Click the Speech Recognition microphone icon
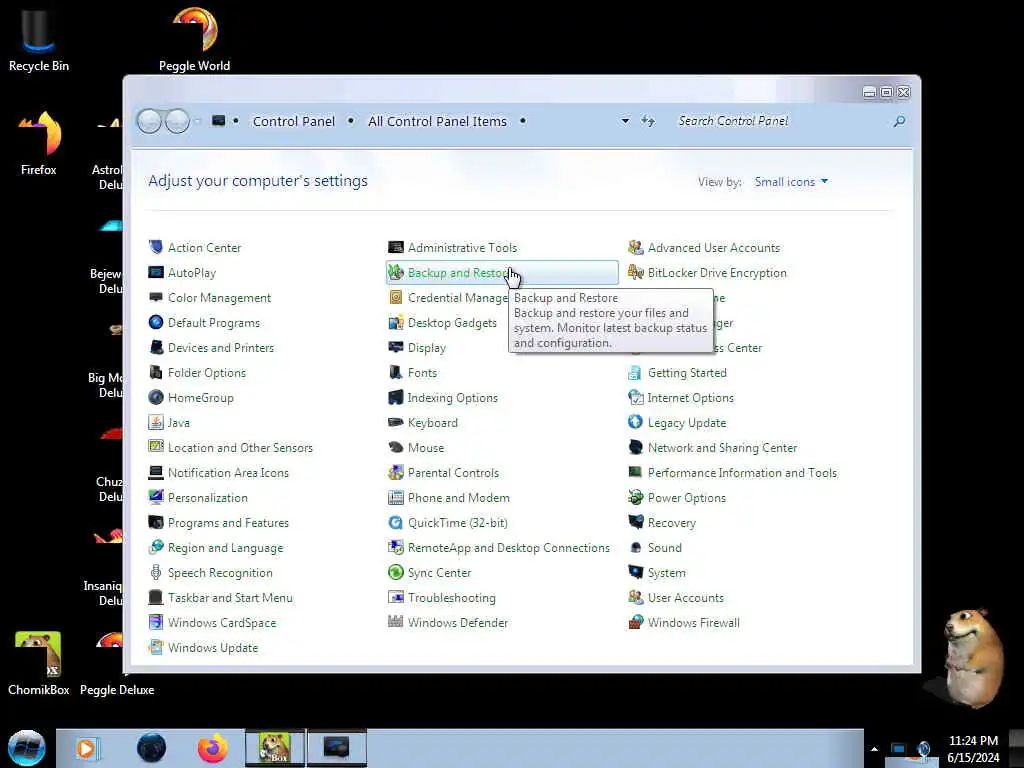This screenshot has width=1024, height=768. tap(155, 572)
